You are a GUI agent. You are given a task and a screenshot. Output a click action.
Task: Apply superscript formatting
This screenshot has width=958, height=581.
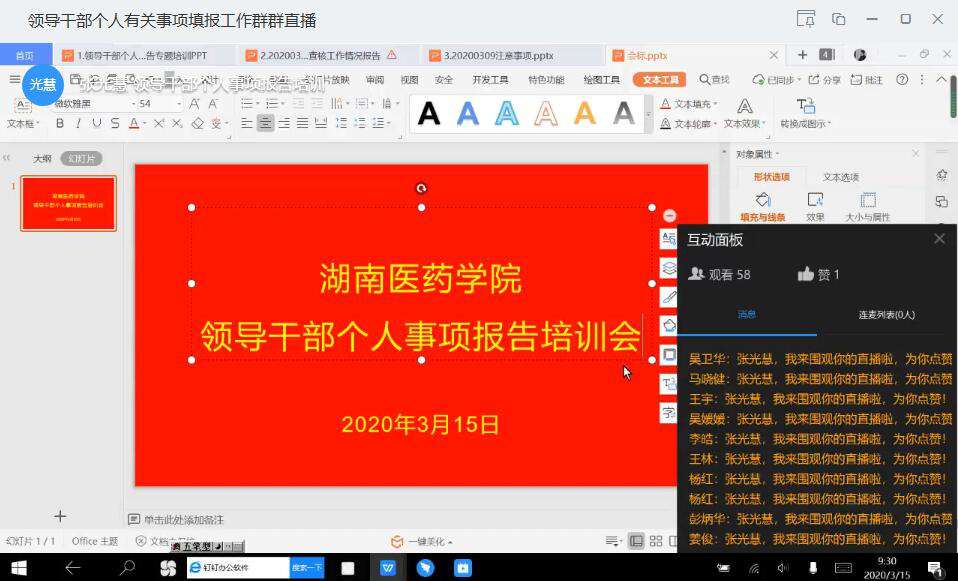(x=159, y=123)
